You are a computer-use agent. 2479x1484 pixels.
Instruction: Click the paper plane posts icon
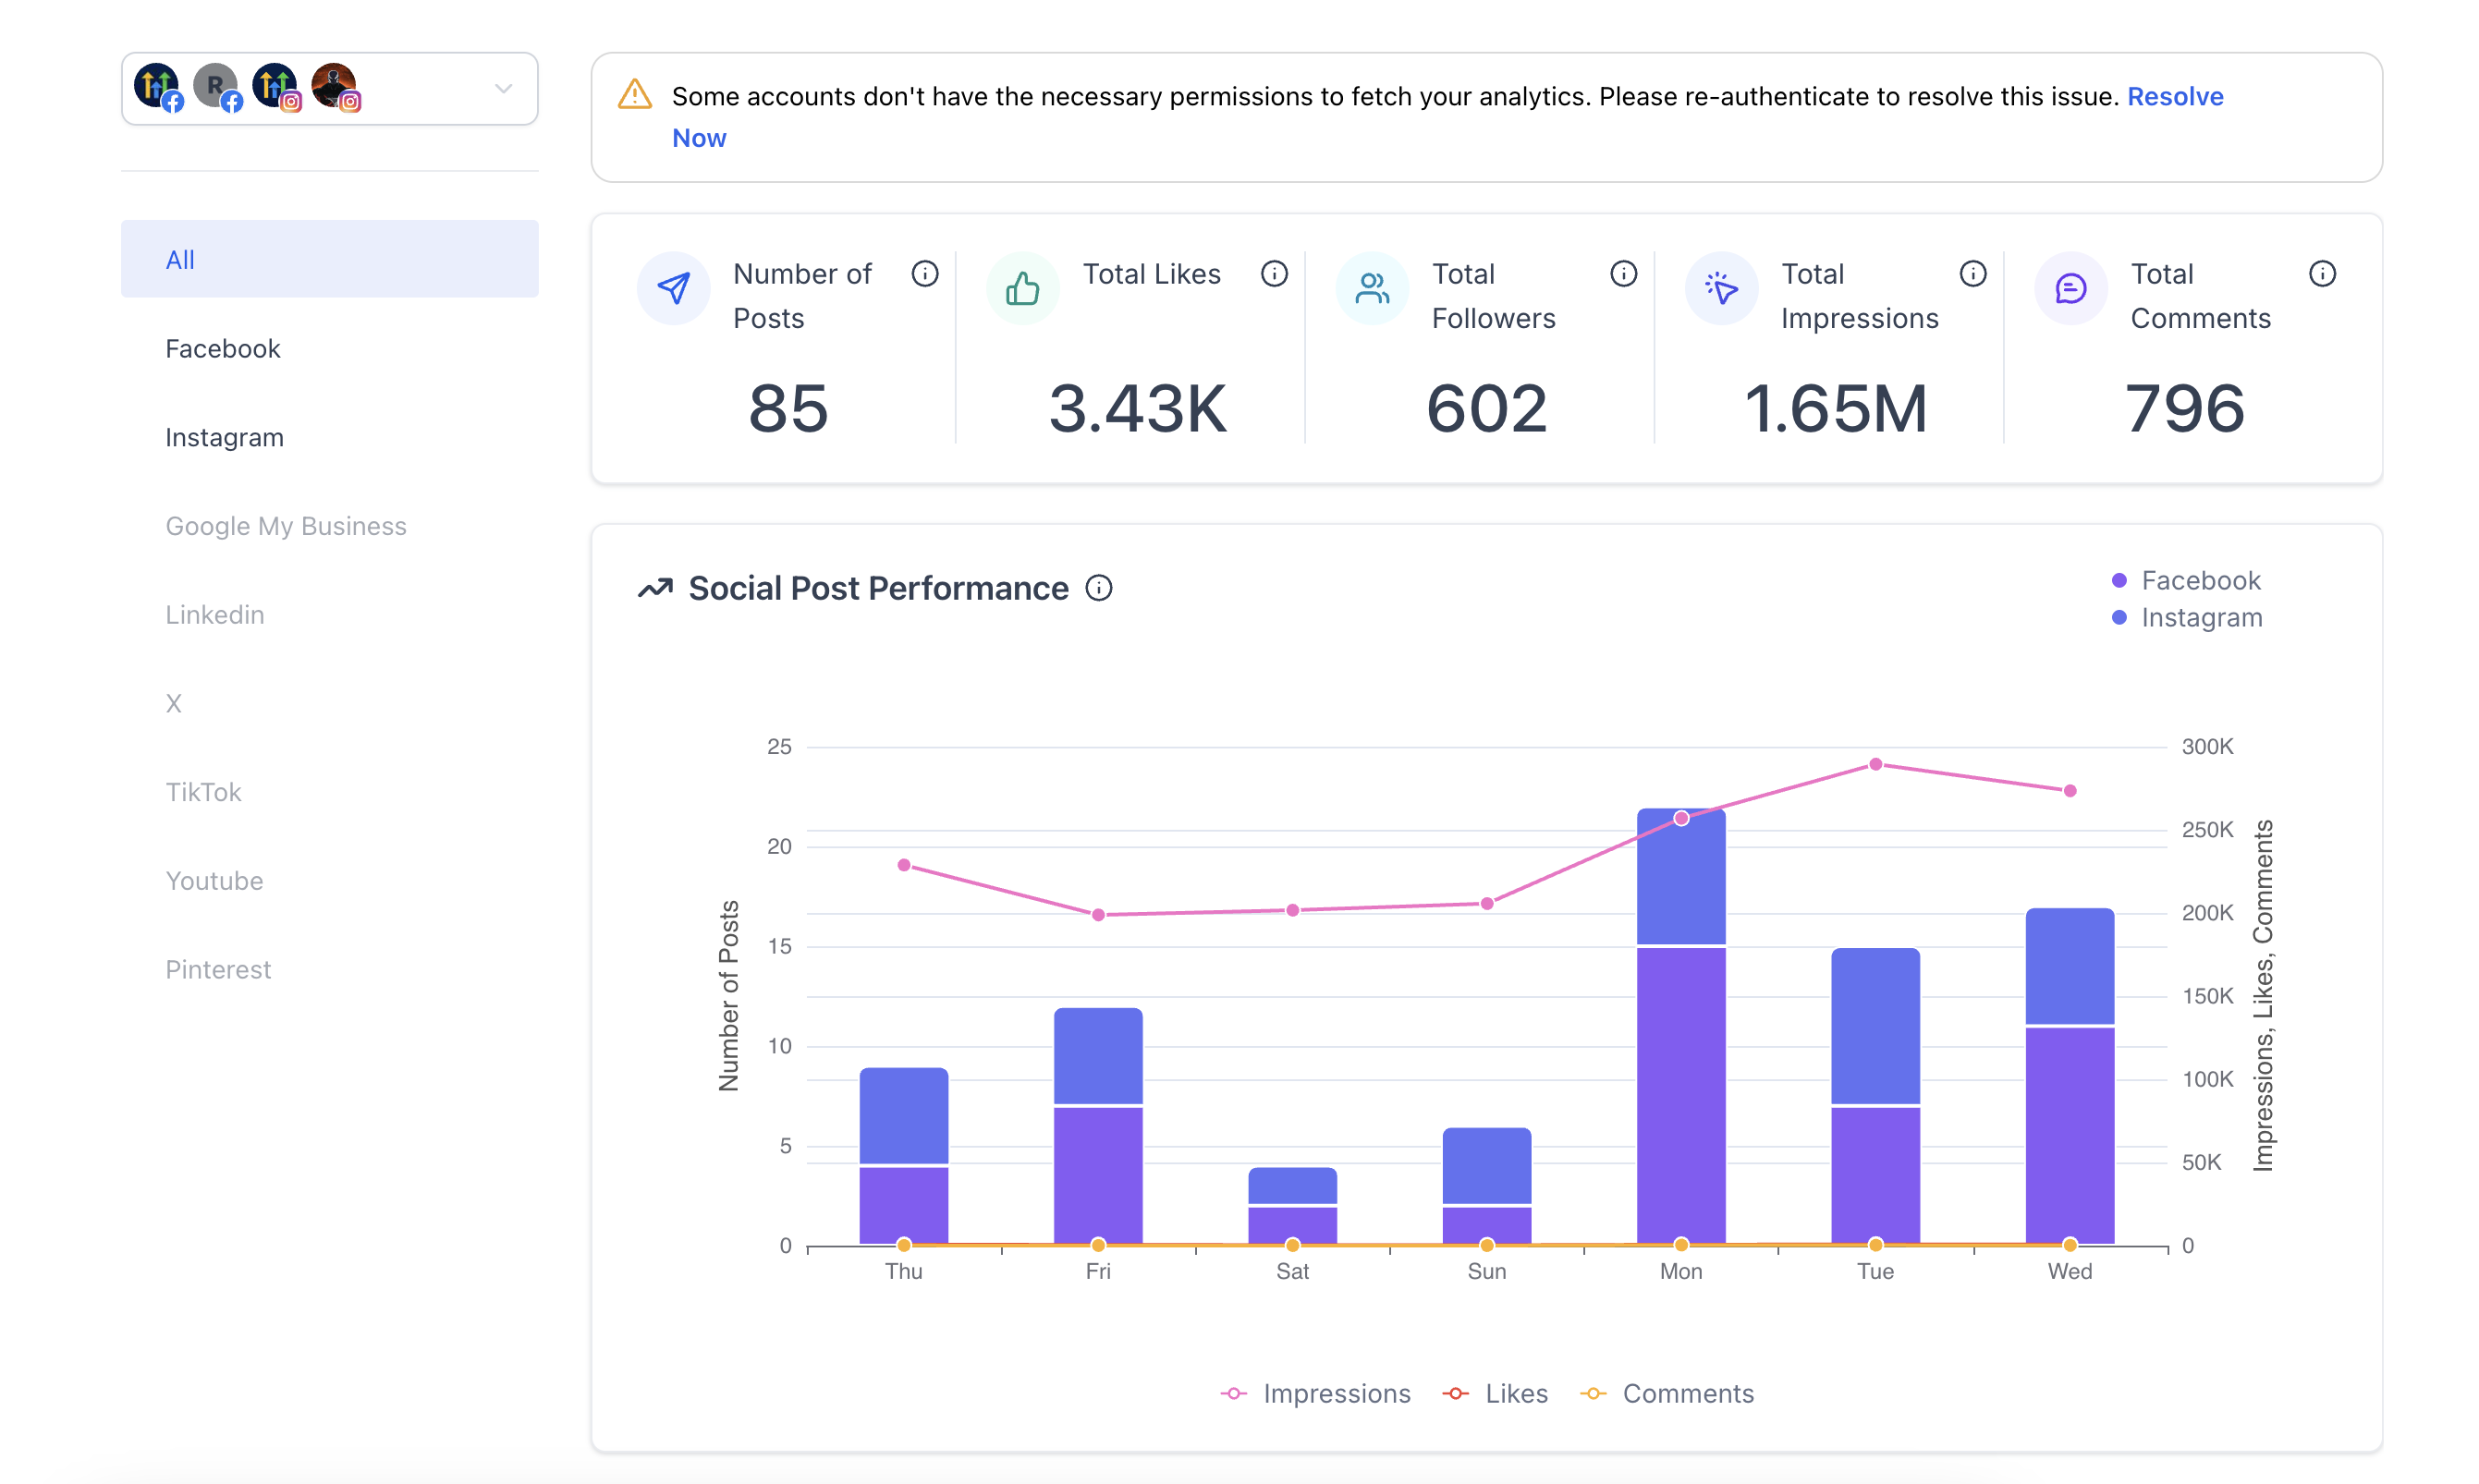tap(673, 289)
